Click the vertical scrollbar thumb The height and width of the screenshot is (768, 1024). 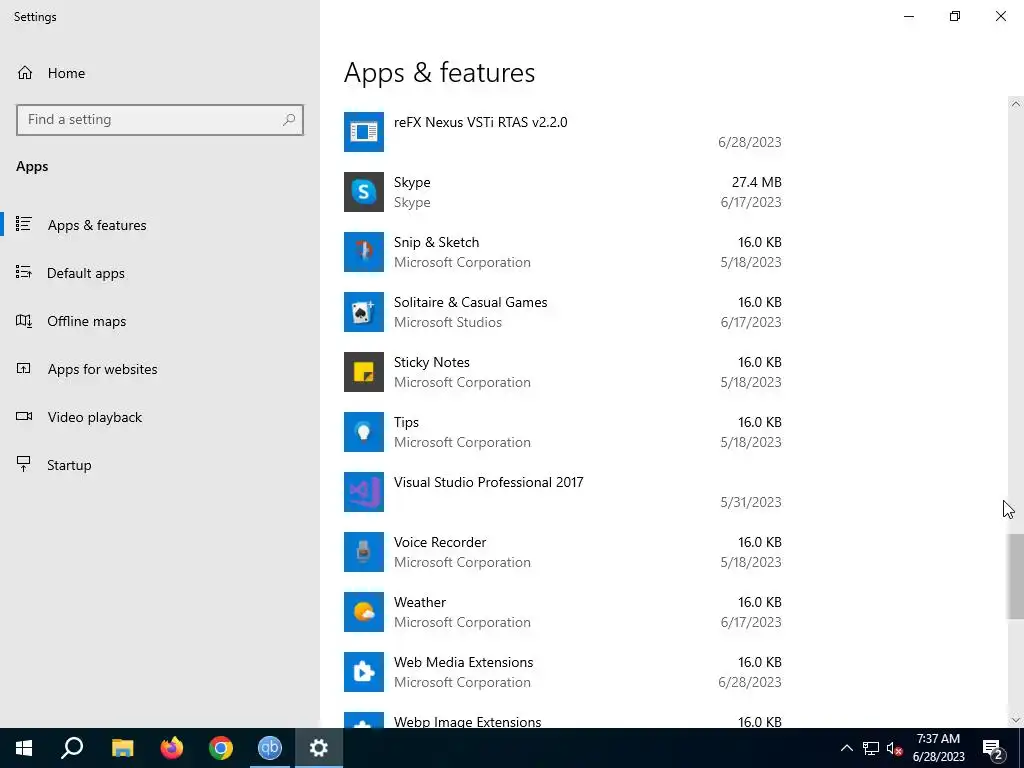tap(1015, 577)
